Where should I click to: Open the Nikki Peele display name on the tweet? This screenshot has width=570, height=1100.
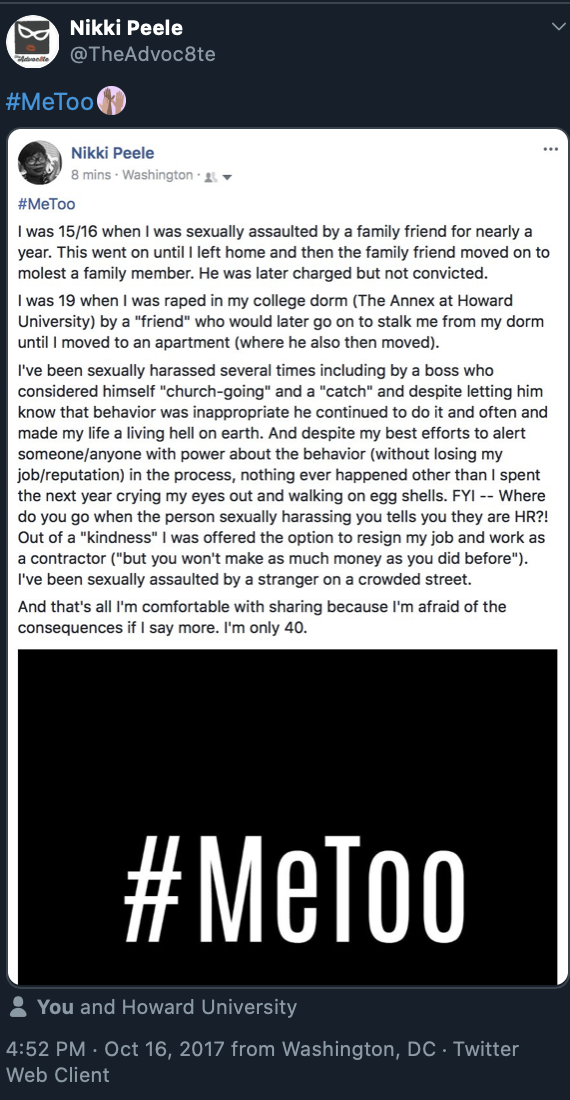coord(126,28)
